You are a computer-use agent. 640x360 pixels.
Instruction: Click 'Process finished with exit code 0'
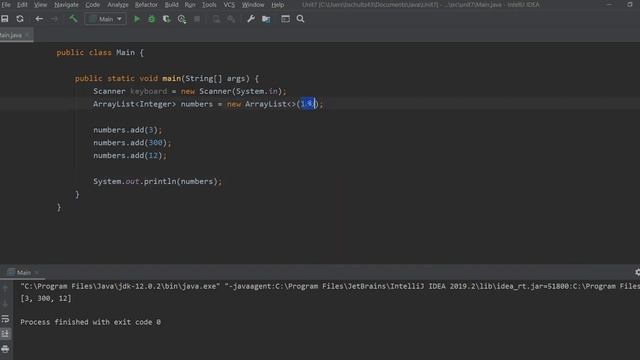point(90,322)
